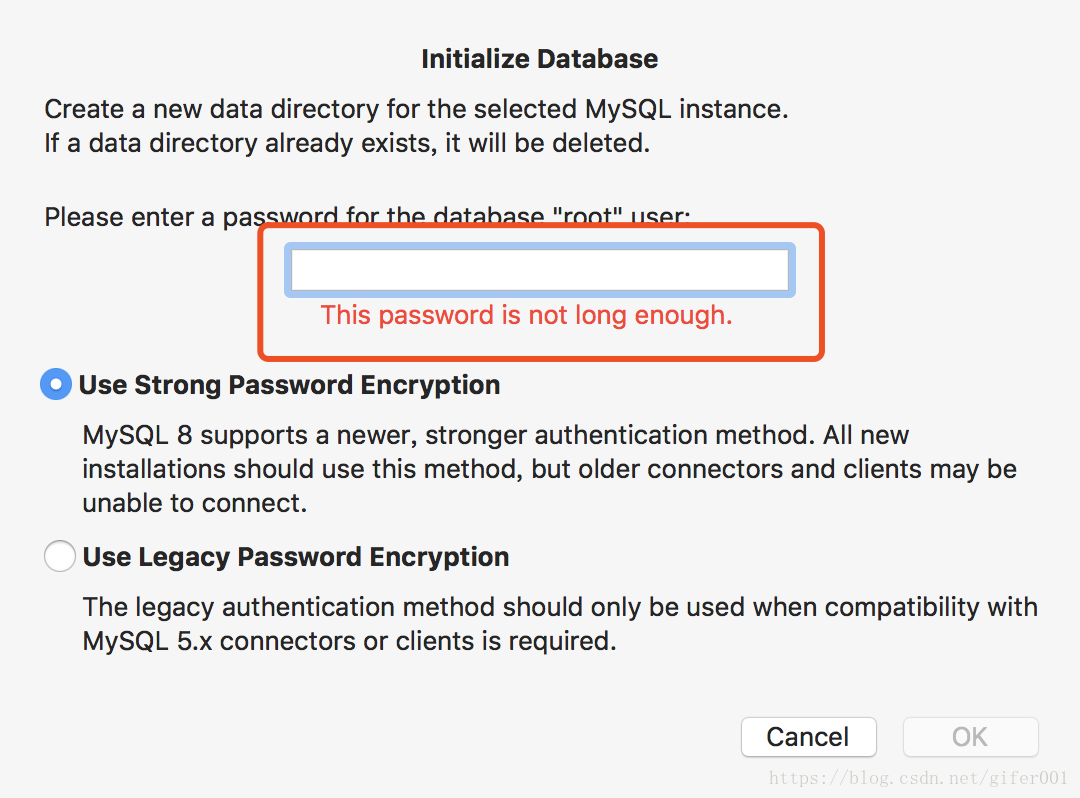Image resolution: width=1080 pixels, height=798 pixels.
Task: Click the 'If a data directory already exists' warning line
Action: tap(347, 143)
